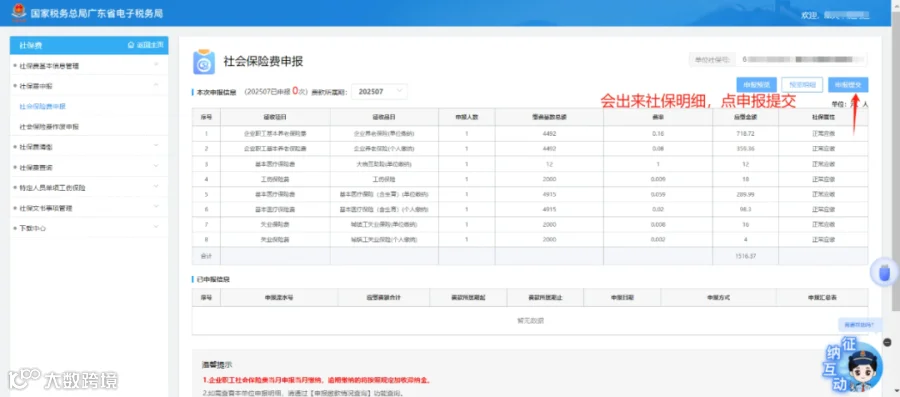Click the 申报预览 button
900x397 pixels.
[x=757, y=84]
